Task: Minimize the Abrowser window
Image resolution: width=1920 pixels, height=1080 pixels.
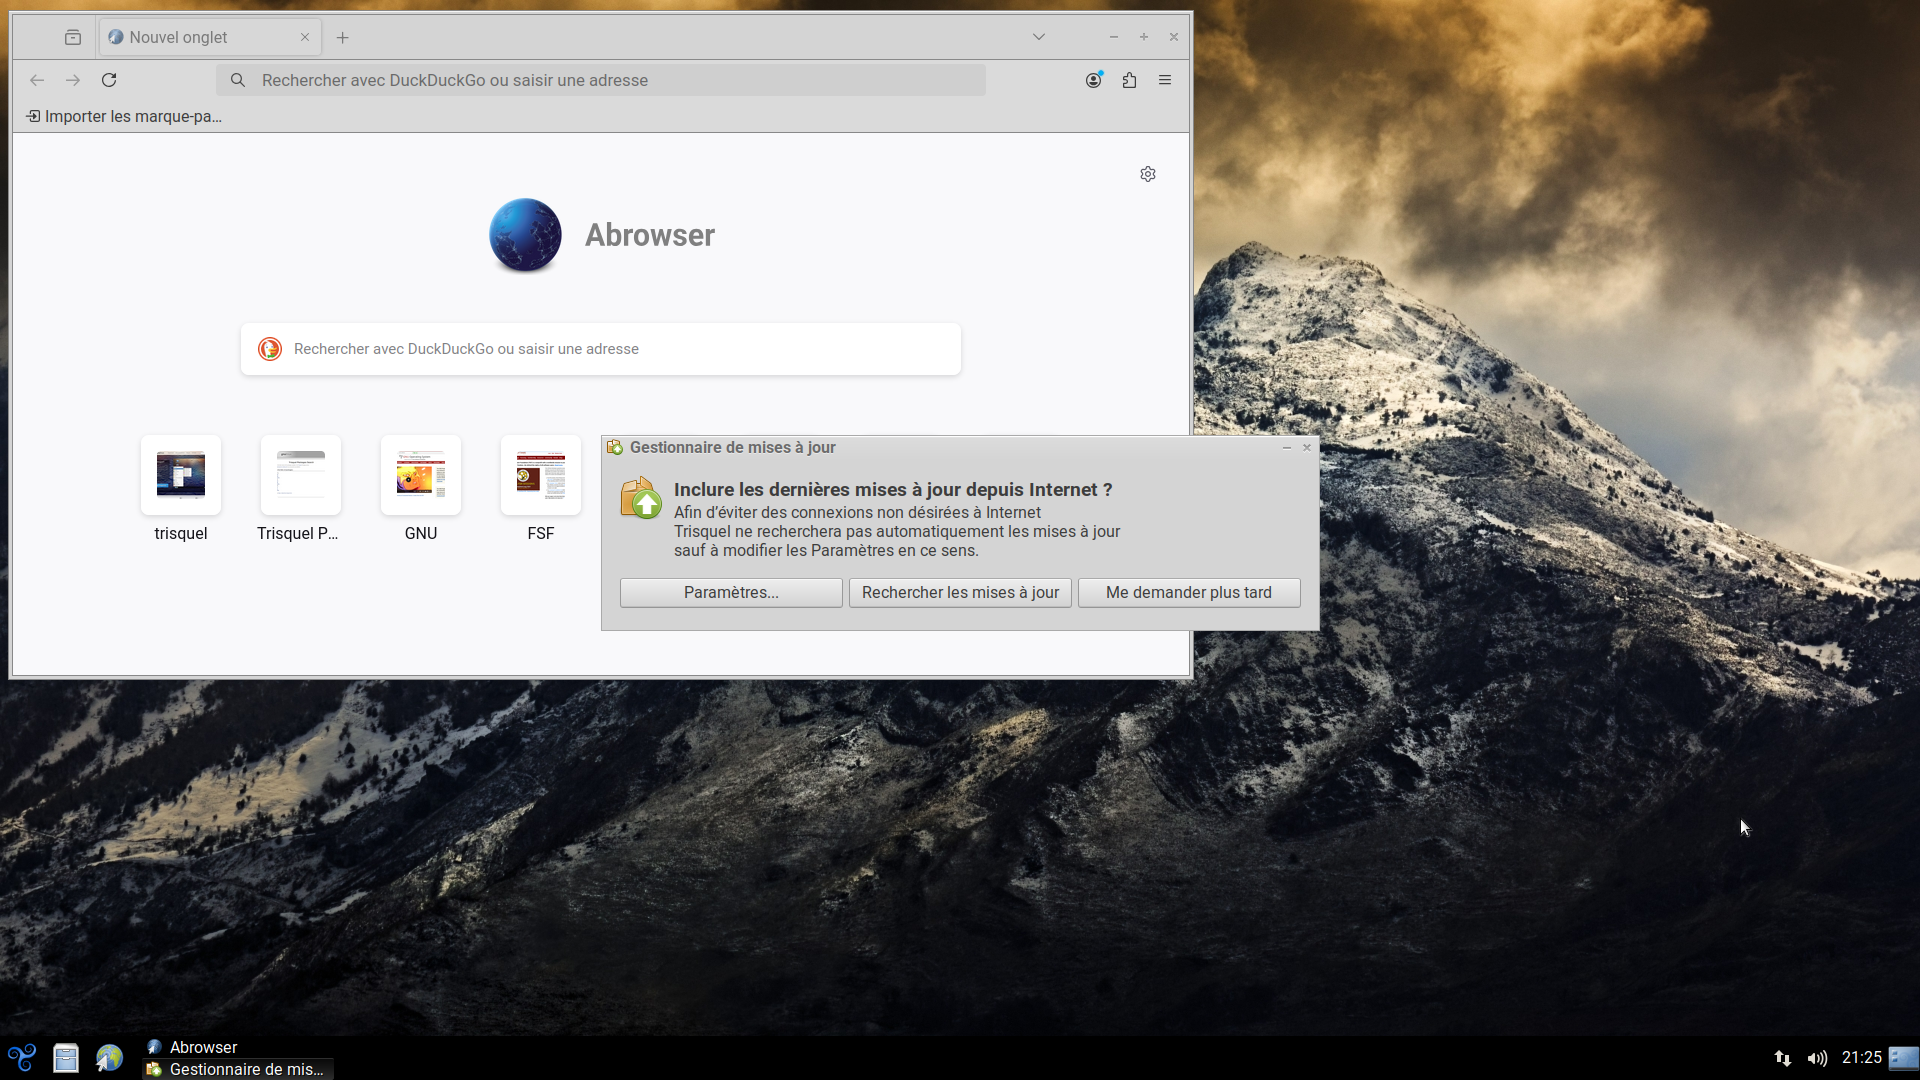Action: (x=1113, y=37)
